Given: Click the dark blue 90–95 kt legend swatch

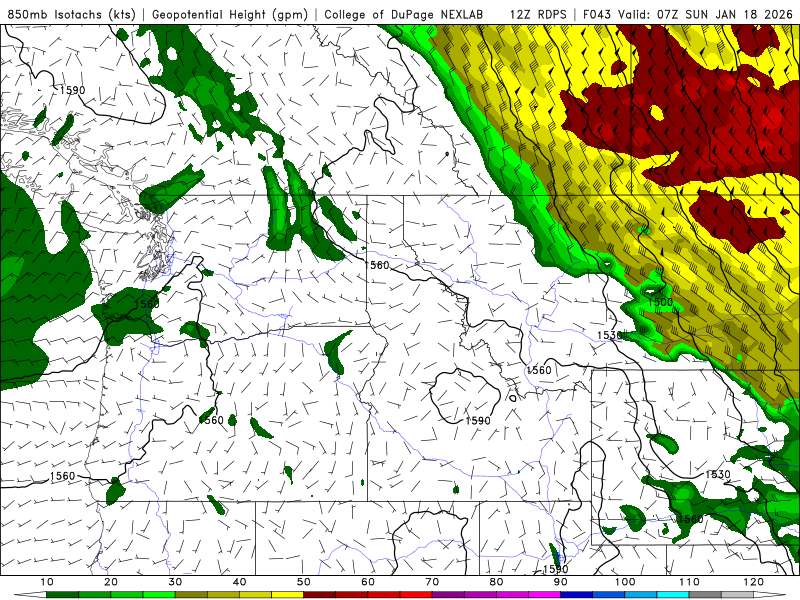Looking at the screenshot, I should pyautogui.click(x=577, y=595).
